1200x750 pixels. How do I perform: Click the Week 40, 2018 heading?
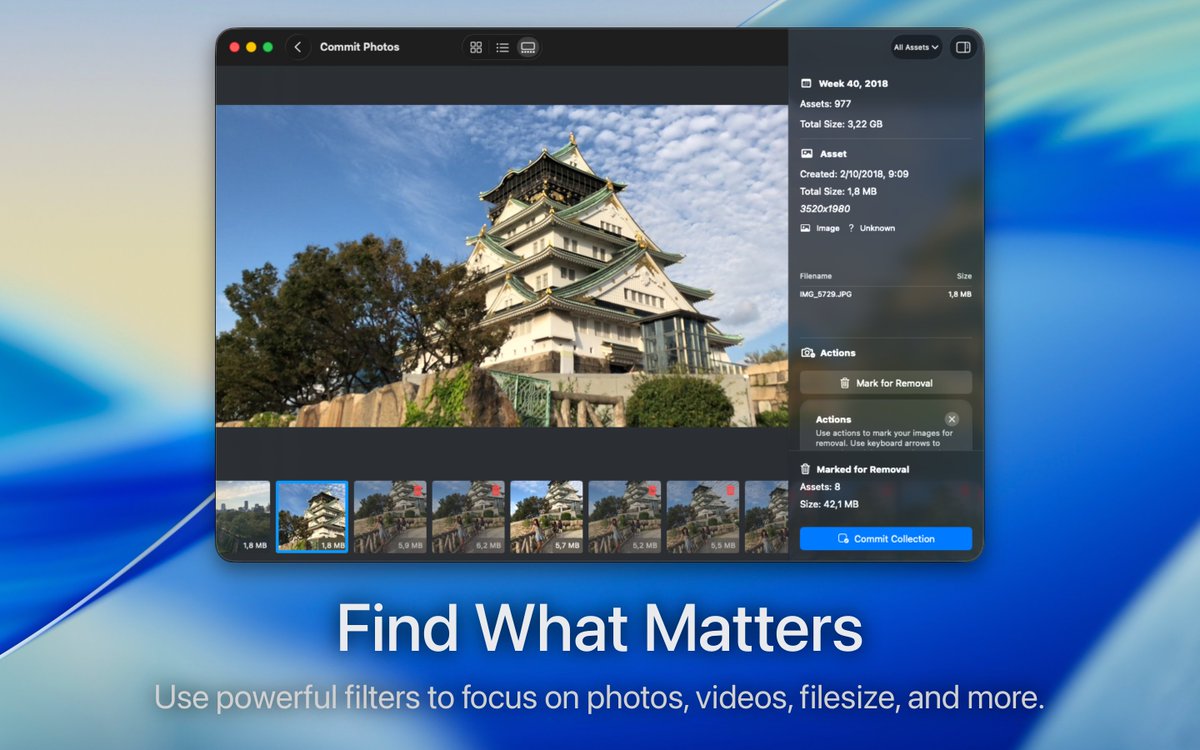(853, 84)
